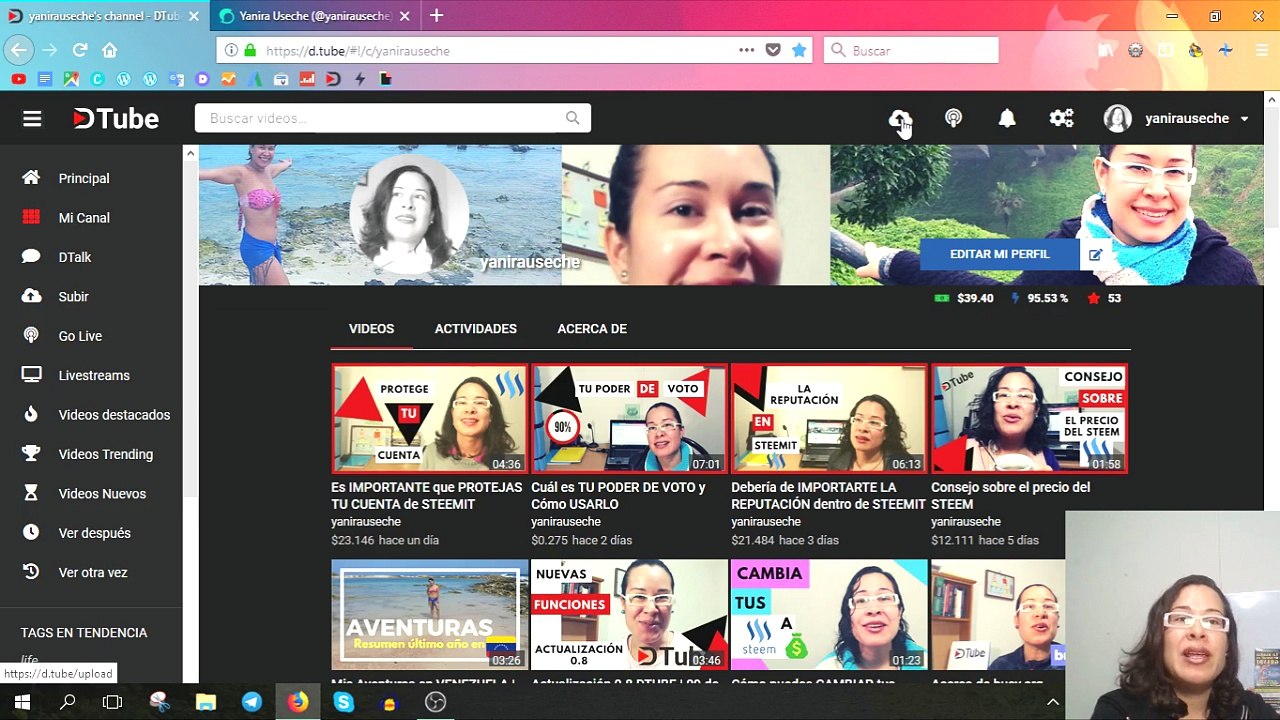Open DTalk in sidebar

(x=75, y=257)
